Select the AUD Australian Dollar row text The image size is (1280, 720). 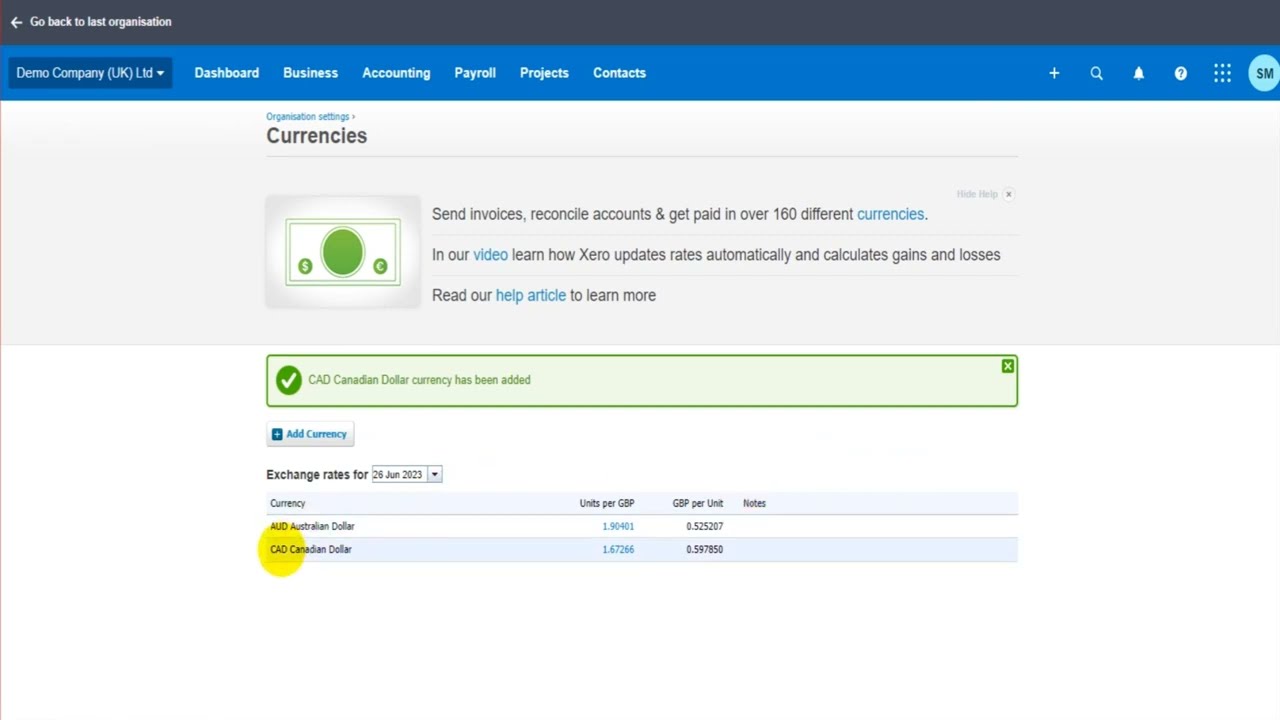point(312,526)
